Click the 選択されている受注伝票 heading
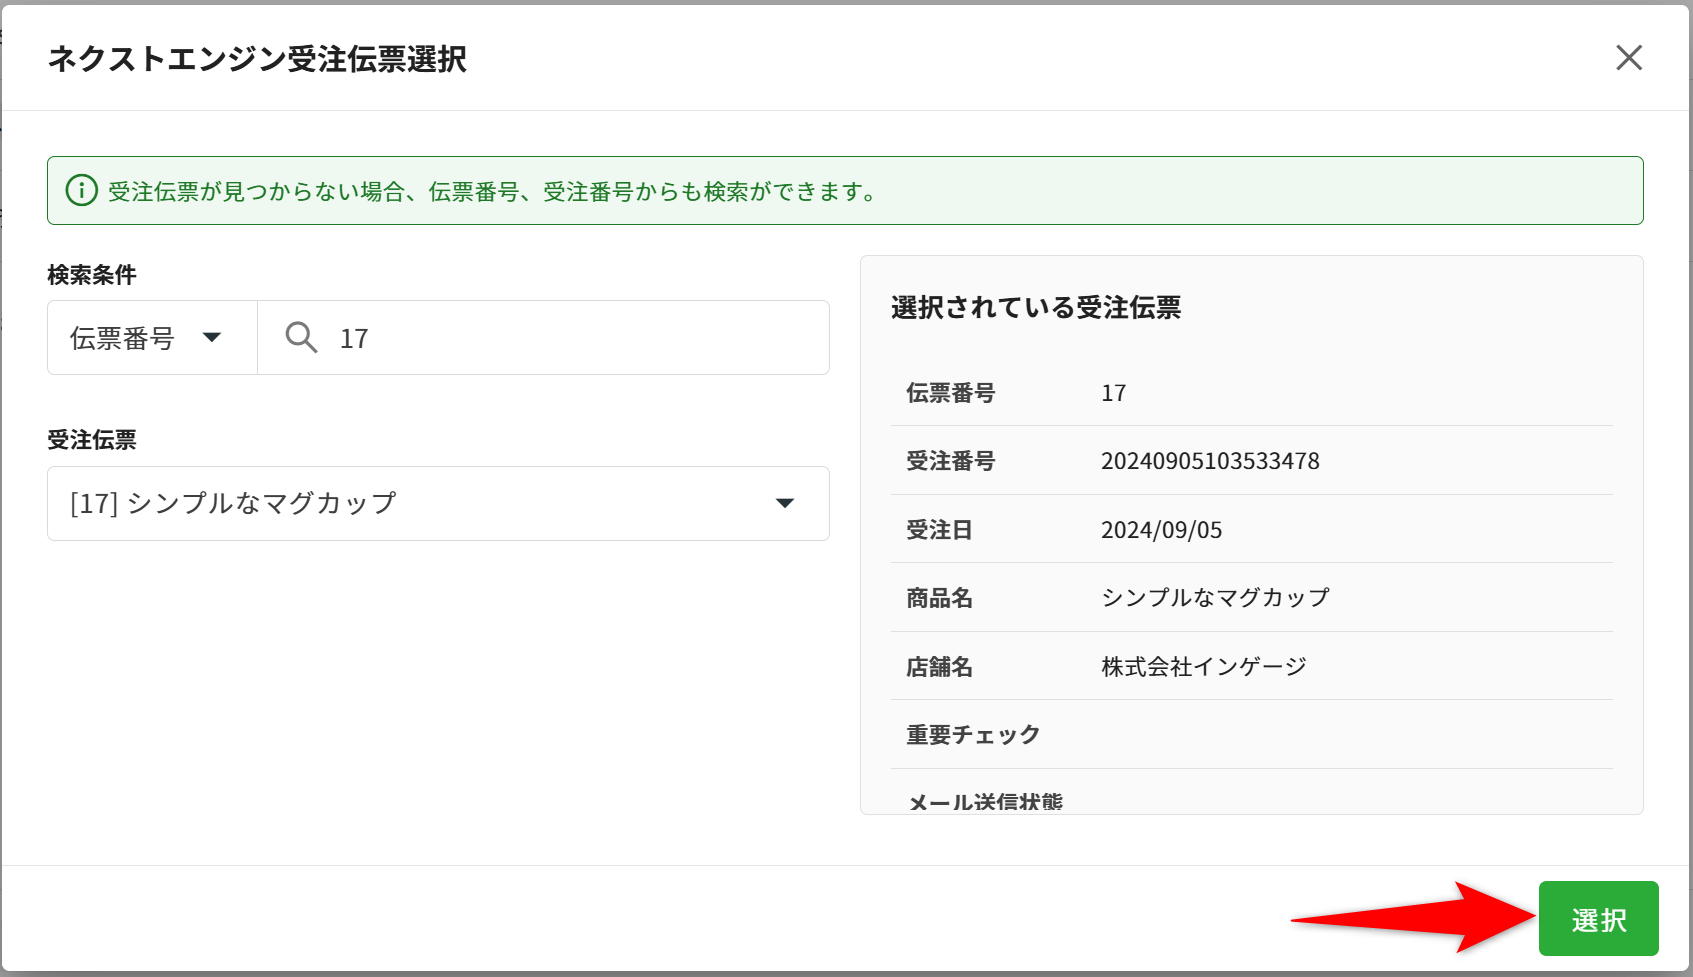The image size is (1693, 977). (x=1036, y=307)
